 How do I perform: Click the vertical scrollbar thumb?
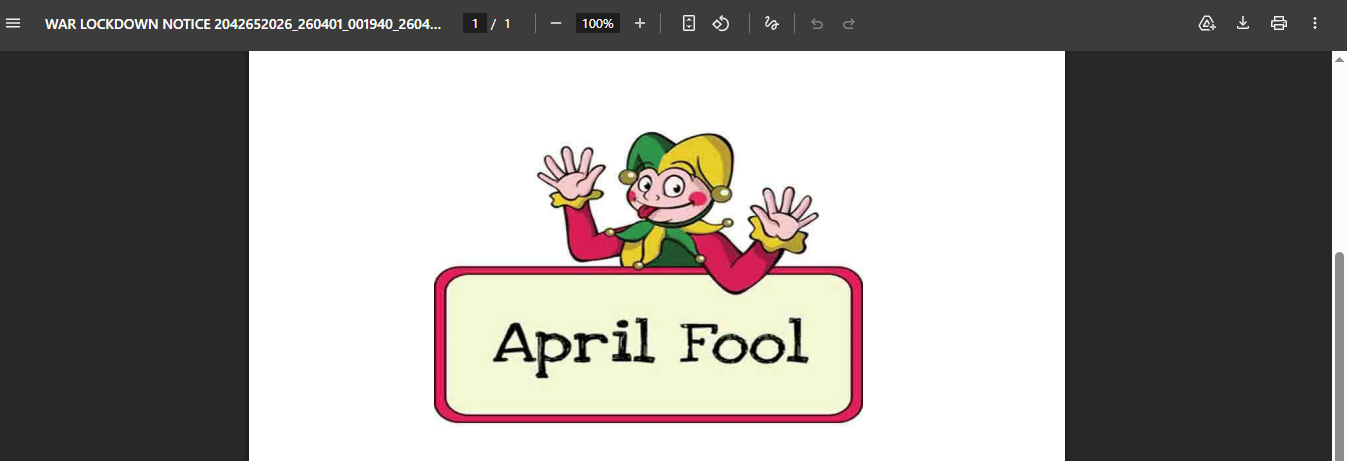click(x=1340, y=350)
